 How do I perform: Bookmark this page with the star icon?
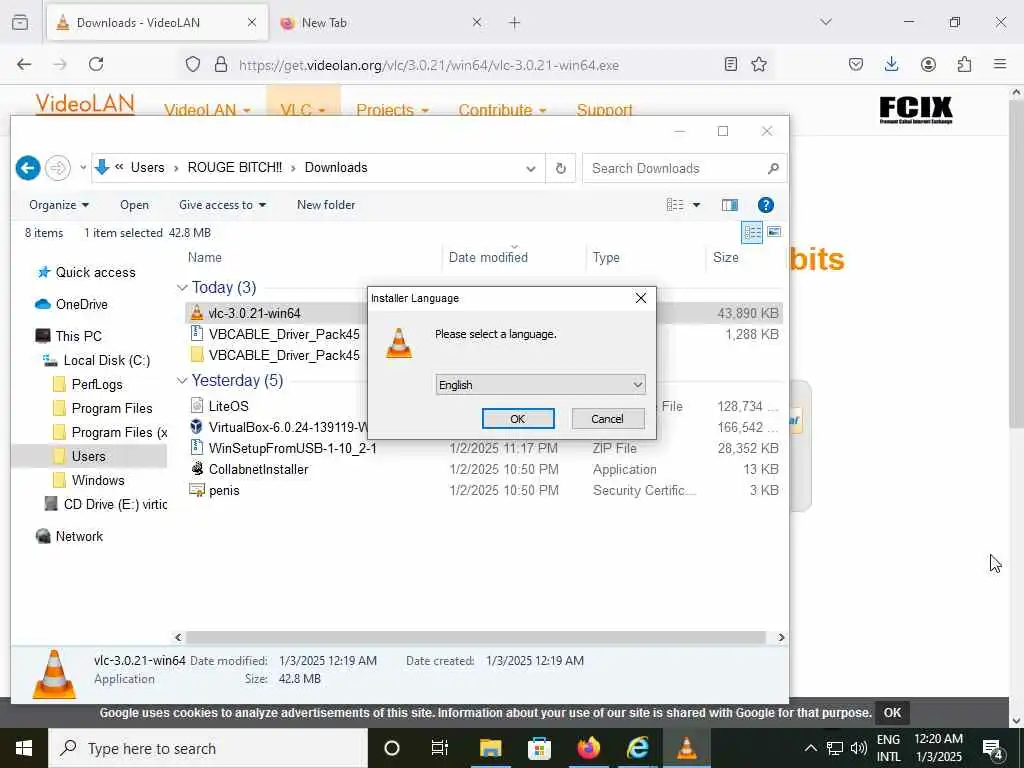pyautogui.click(x=758, y=64)
